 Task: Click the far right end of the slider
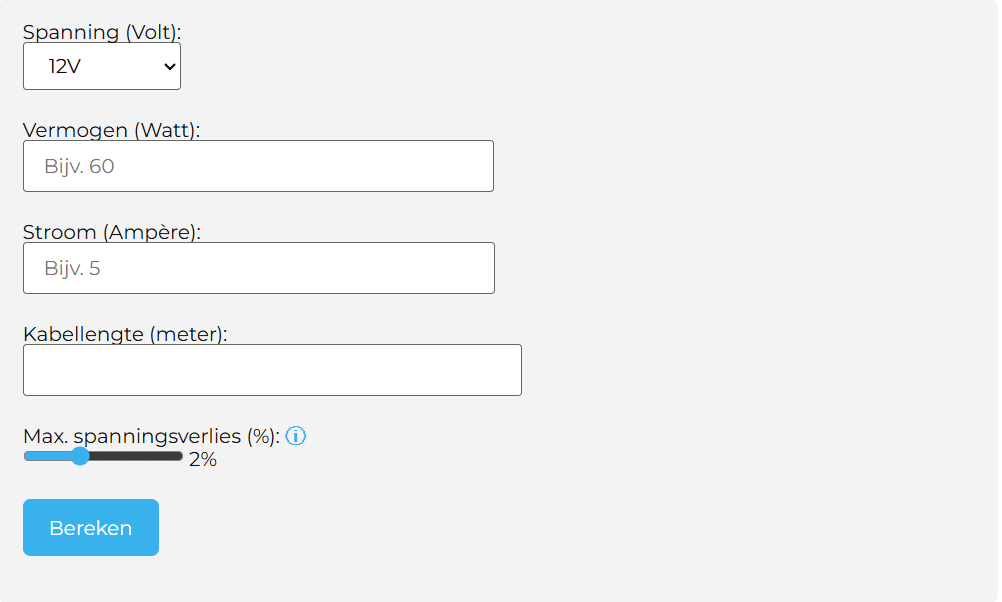180,456
